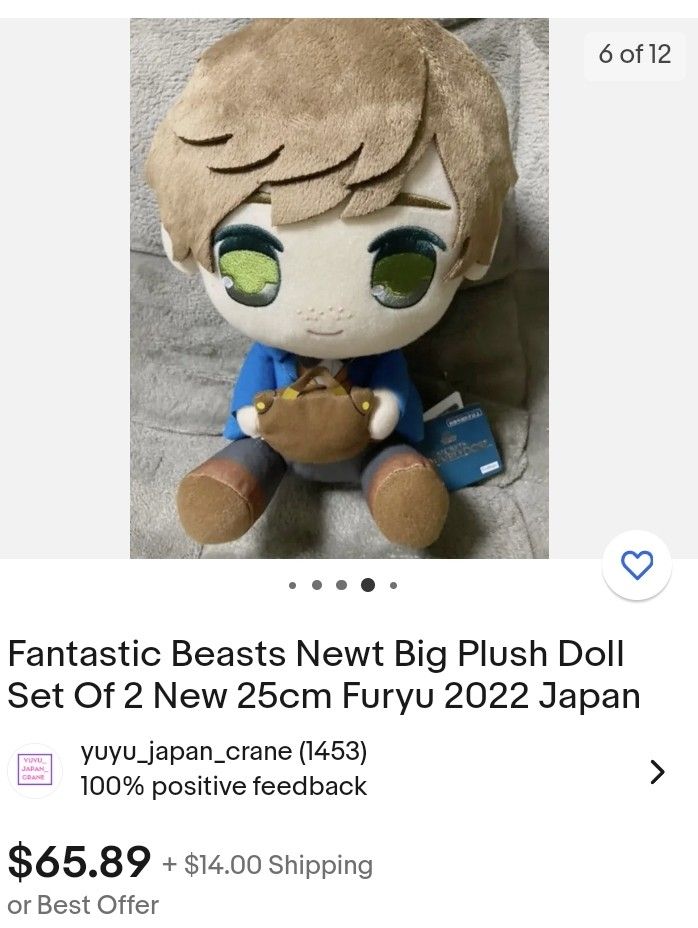Open the Newt plush doll photo fullscreen
This screenshot has width=698, height=928.
pyautogui.click(x=339, y=288)
